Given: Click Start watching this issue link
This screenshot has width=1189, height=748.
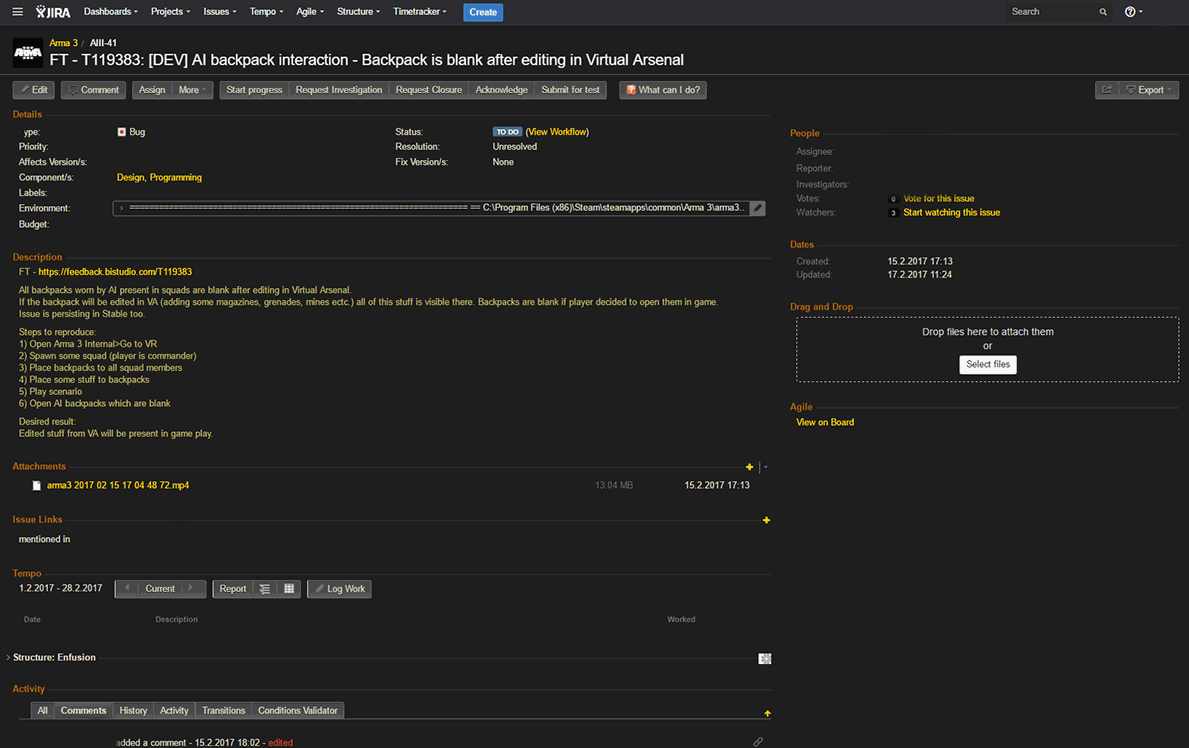Looking at the screenshot, I should point(952,212).
